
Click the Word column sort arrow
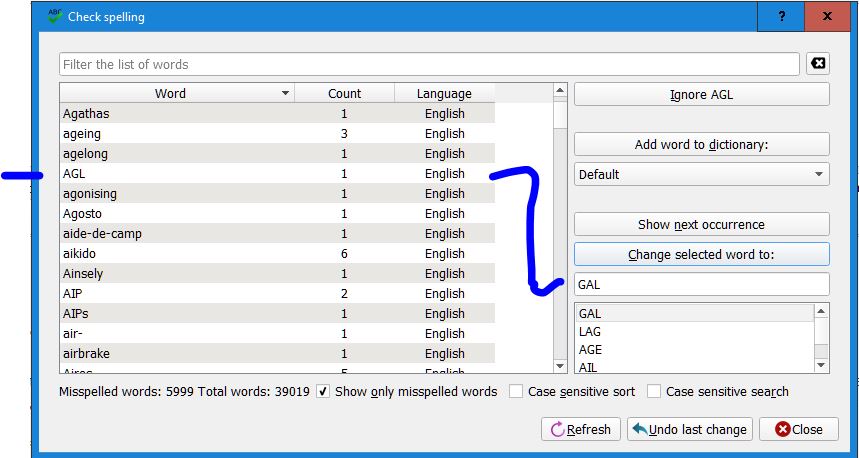tap(285, 94)
